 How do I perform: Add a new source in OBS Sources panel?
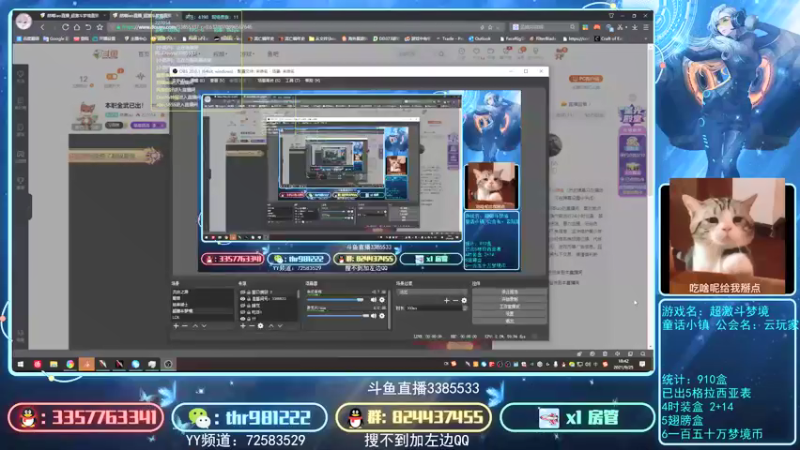click(243, 326)
